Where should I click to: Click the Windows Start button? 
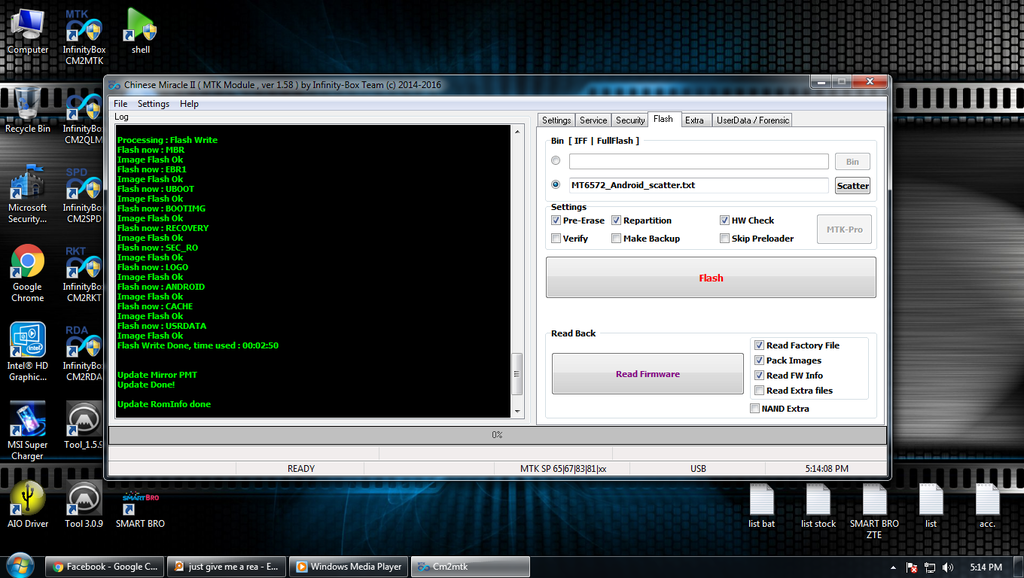[x=20, y=566]
